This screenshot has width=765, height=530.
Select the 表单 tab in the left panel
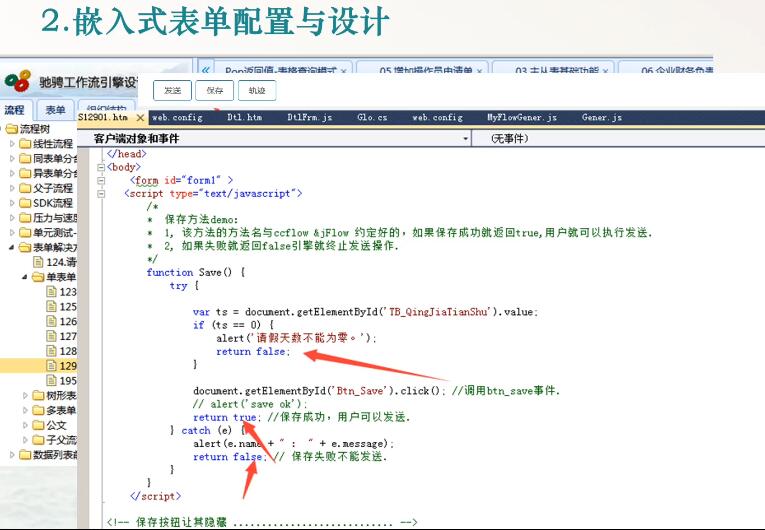click(55, 110)
